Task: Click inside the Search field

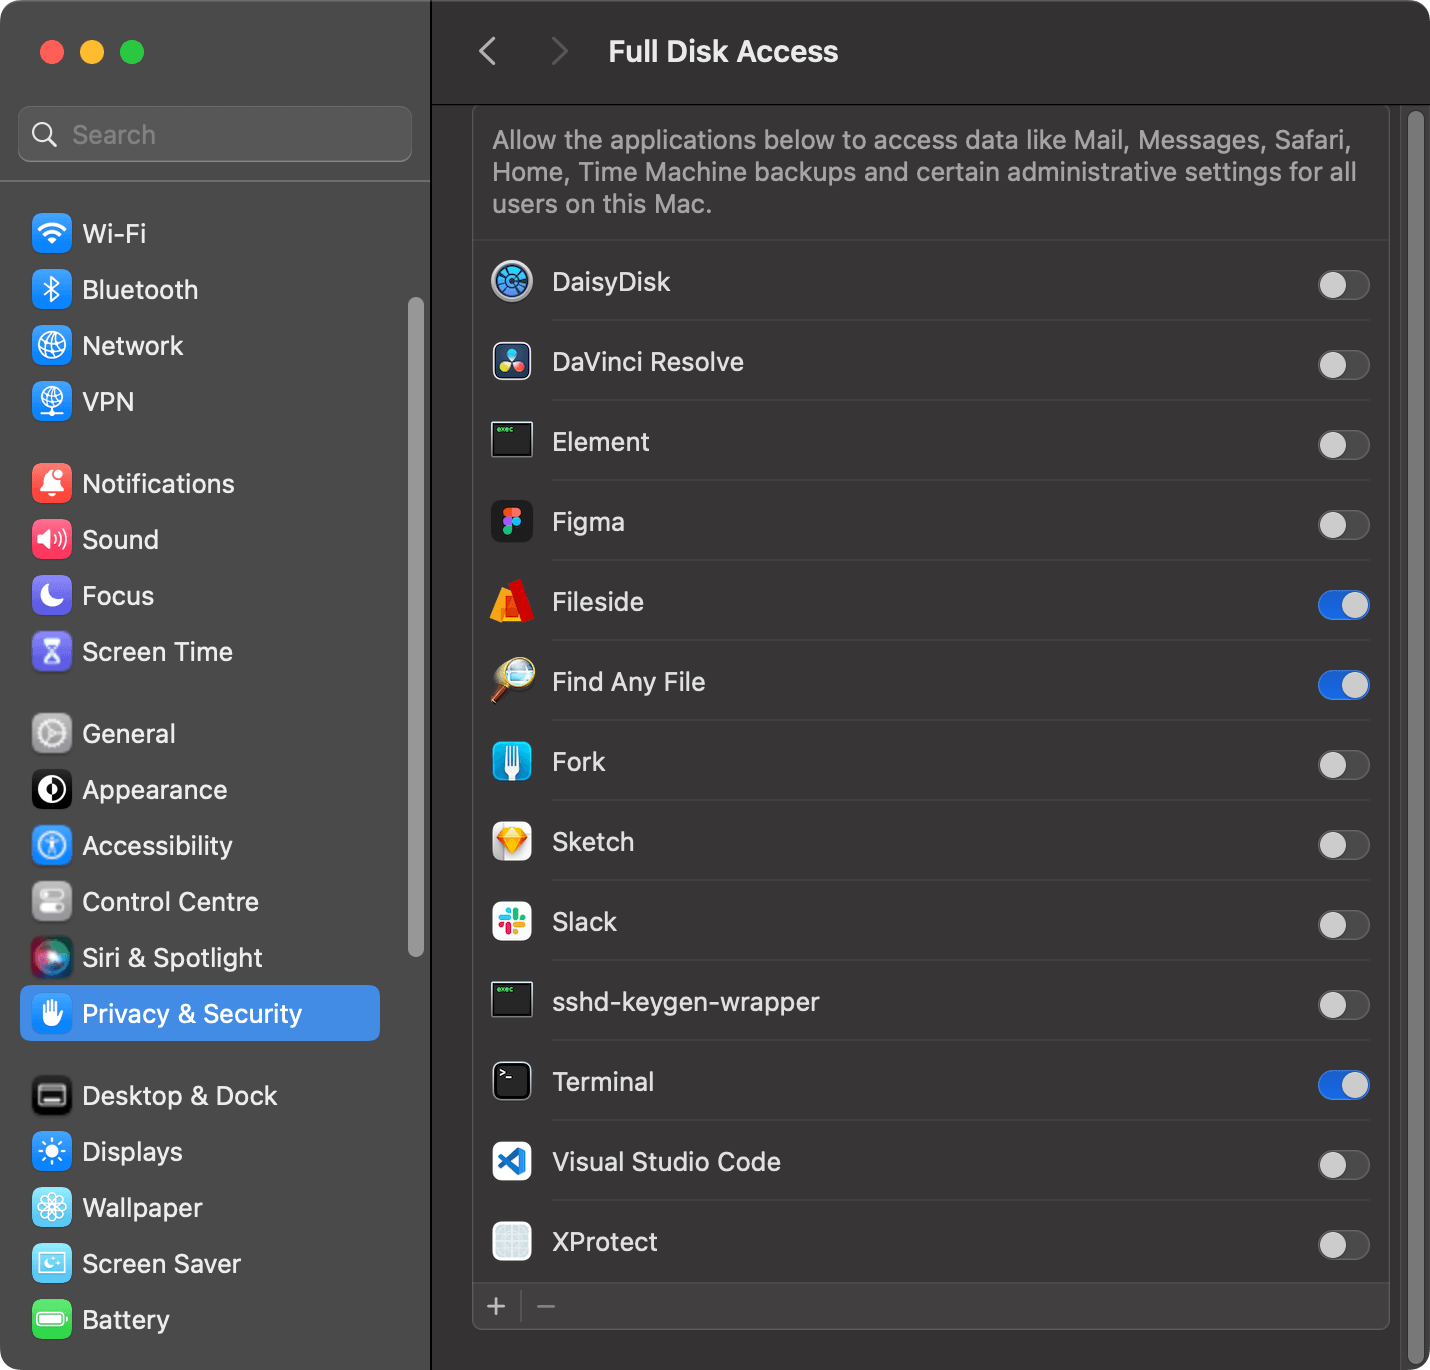Action: (214, 134)
